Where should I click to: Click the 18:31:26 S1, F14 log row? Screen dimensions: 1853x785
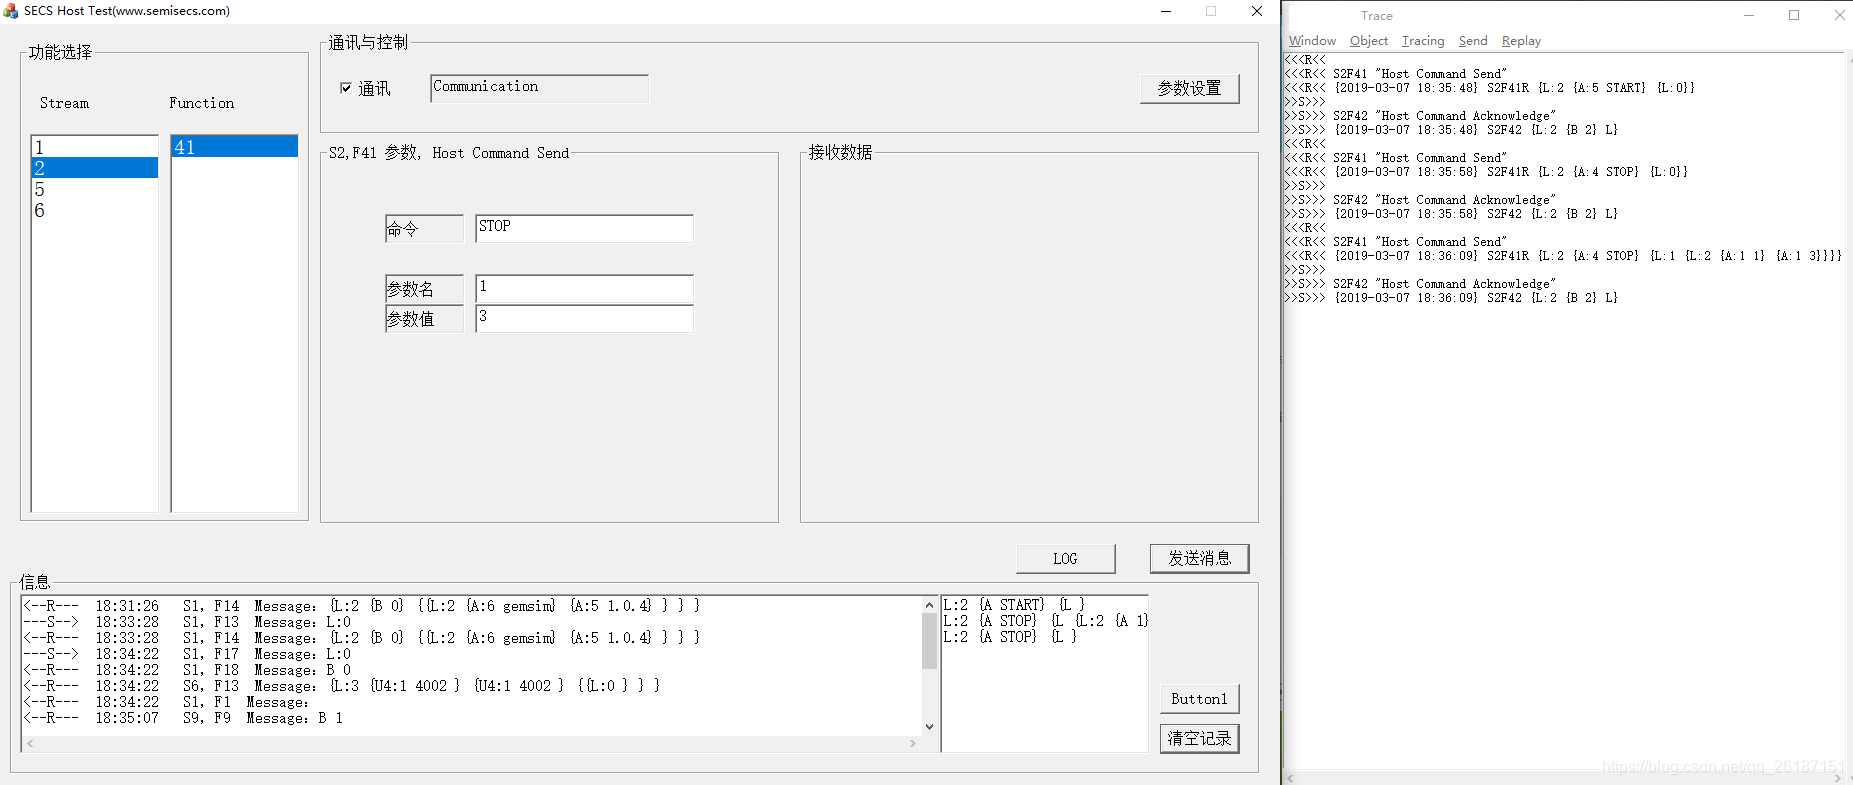pos(361,606)
